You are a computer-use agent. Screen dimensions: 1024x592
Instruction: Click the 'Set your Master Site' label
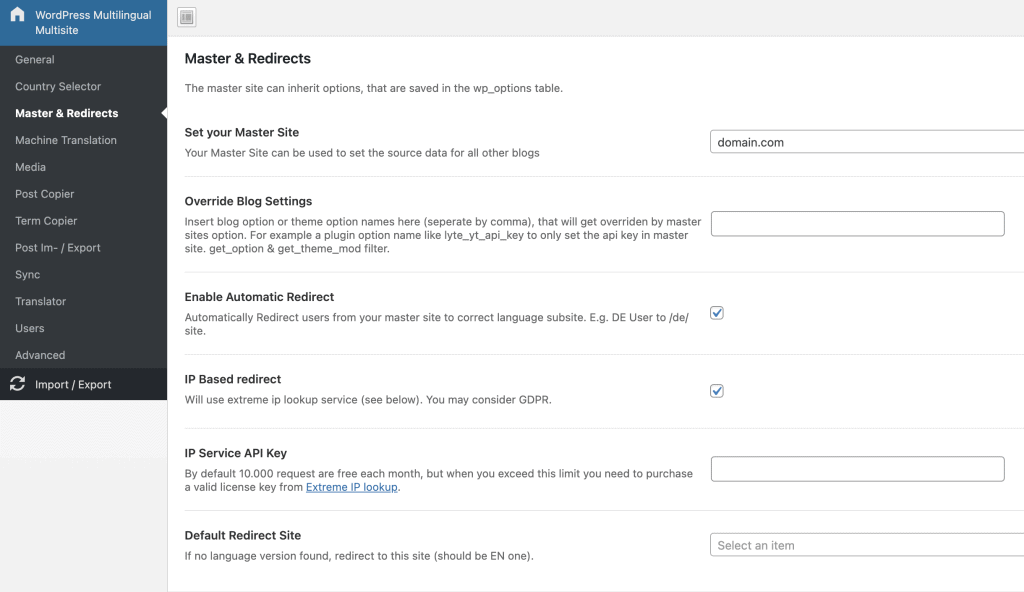(x=242, y=132)
